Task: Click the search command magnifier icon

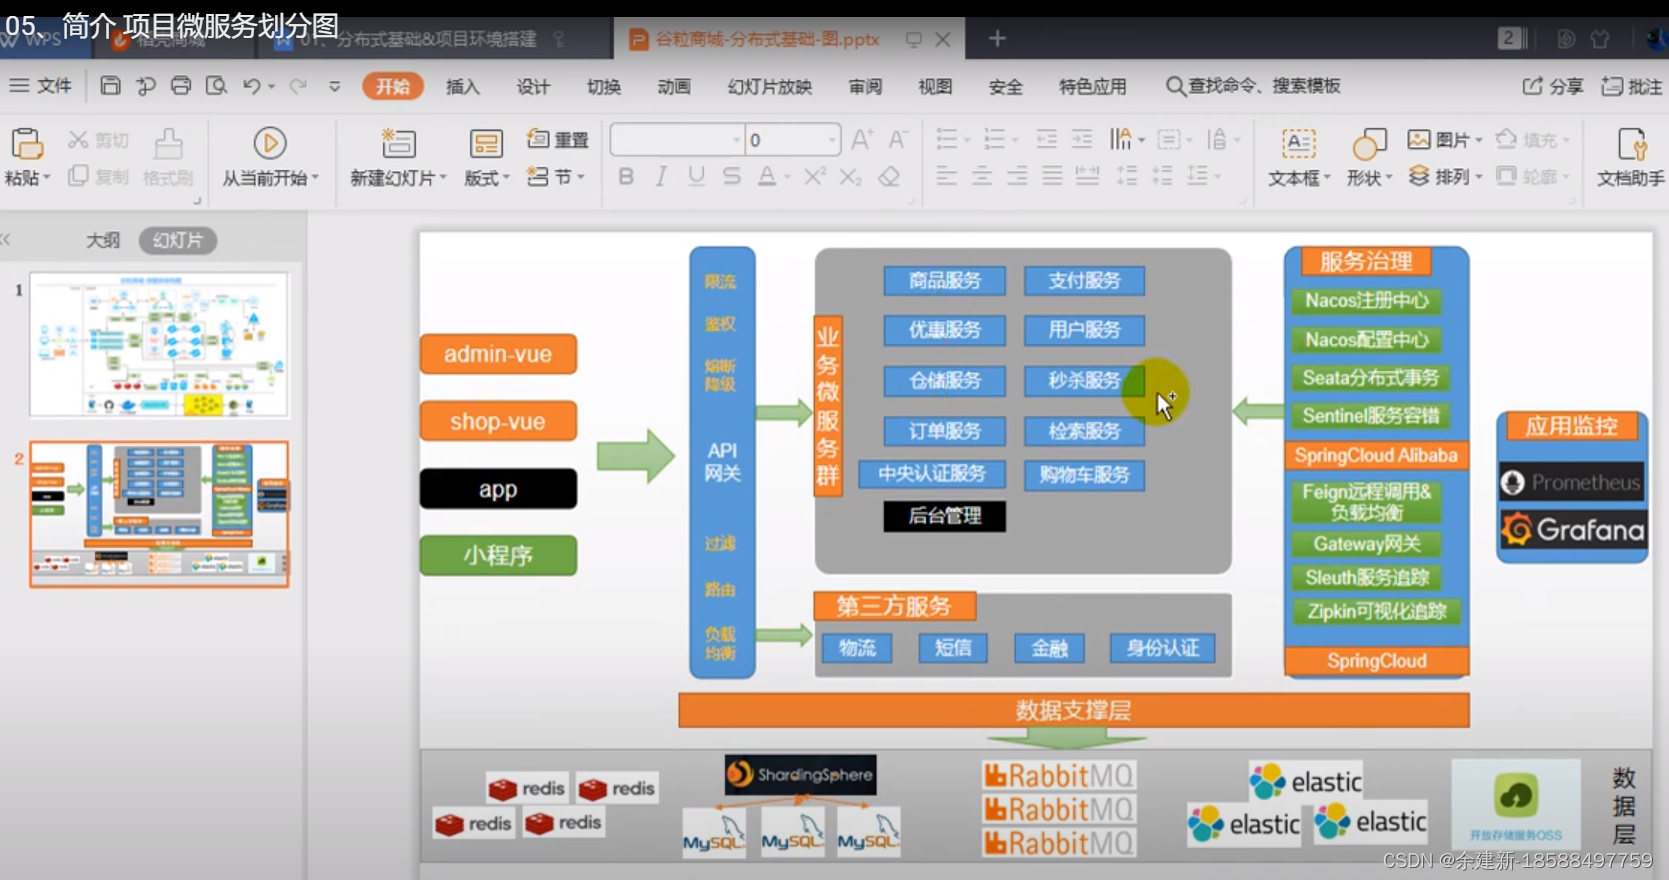Action: tap(1176, 86)
